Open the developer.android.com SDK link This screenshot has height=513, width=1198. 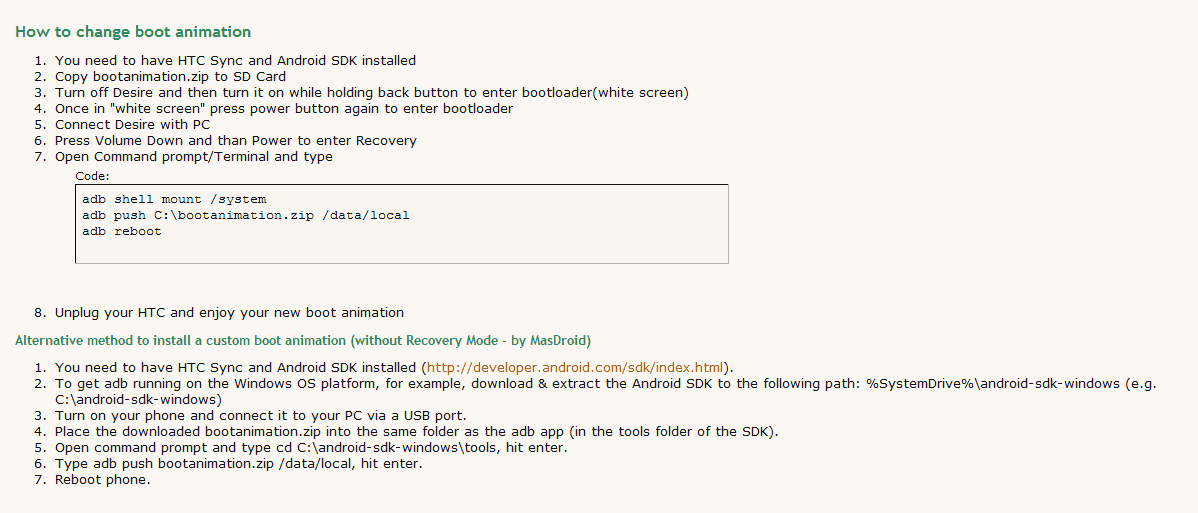(575, 367)
